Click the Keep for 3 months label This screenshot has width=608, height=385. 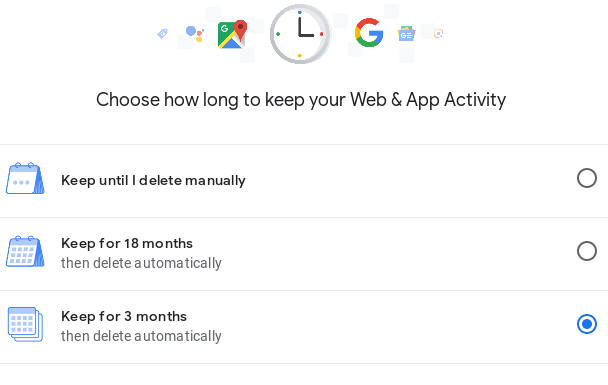point(124,316)
